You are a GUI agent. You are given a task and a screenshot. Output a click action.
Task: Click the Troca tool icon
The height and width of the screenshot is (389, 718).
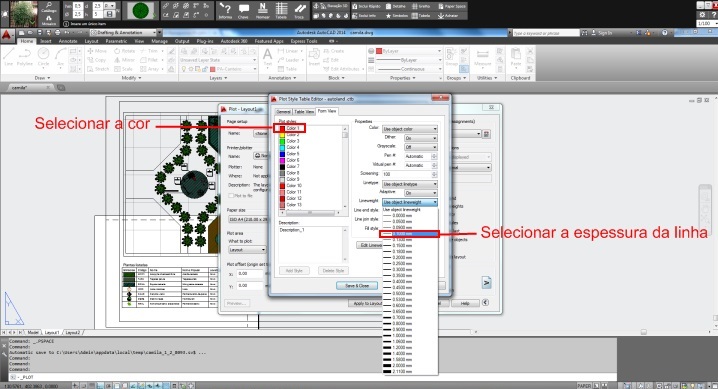[x=299, y=11]
